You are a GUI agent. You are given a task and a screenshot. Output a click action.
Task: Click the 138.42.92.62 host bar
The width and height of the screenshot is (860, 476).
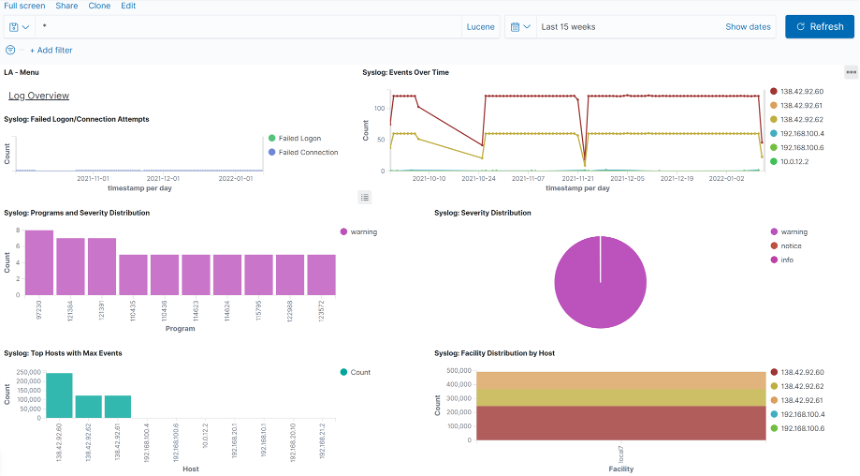click(x=88, y=407)
